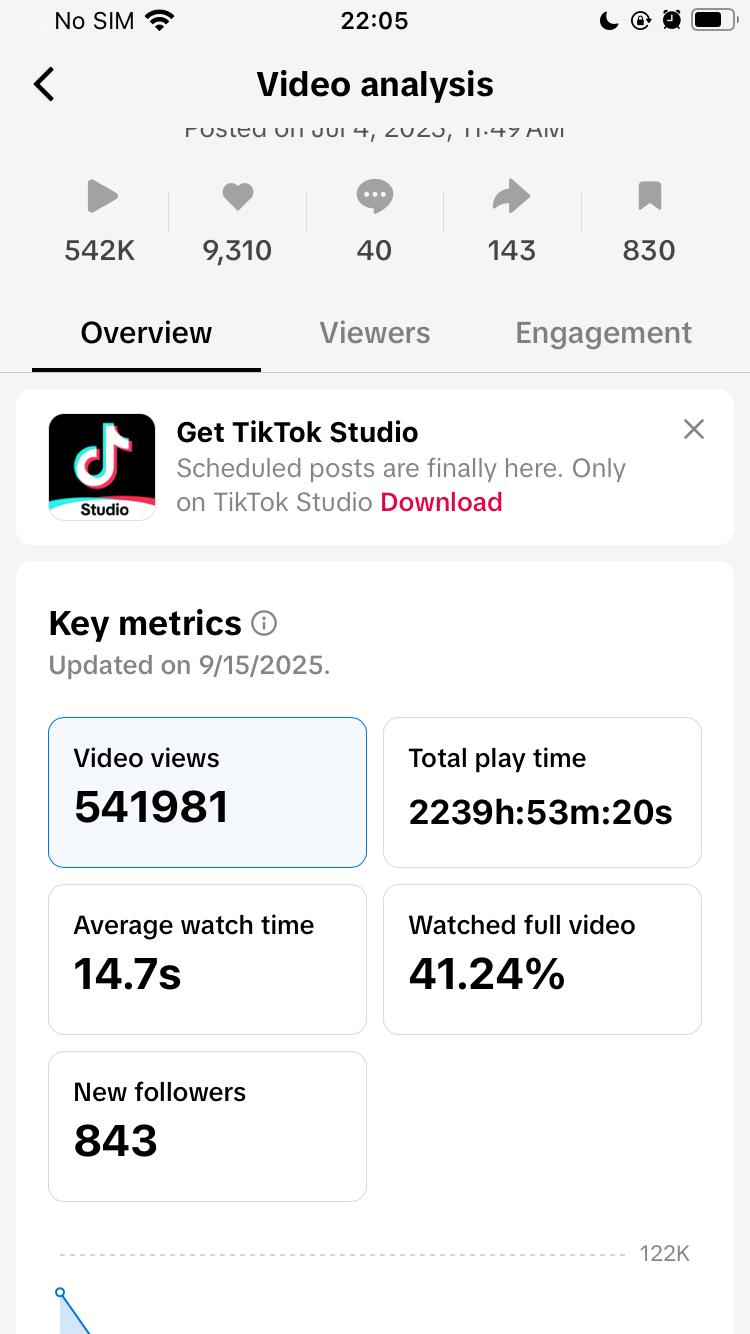Select the Watched full video card
This screenshot has height=1334, width=750.
click(542, 959)
